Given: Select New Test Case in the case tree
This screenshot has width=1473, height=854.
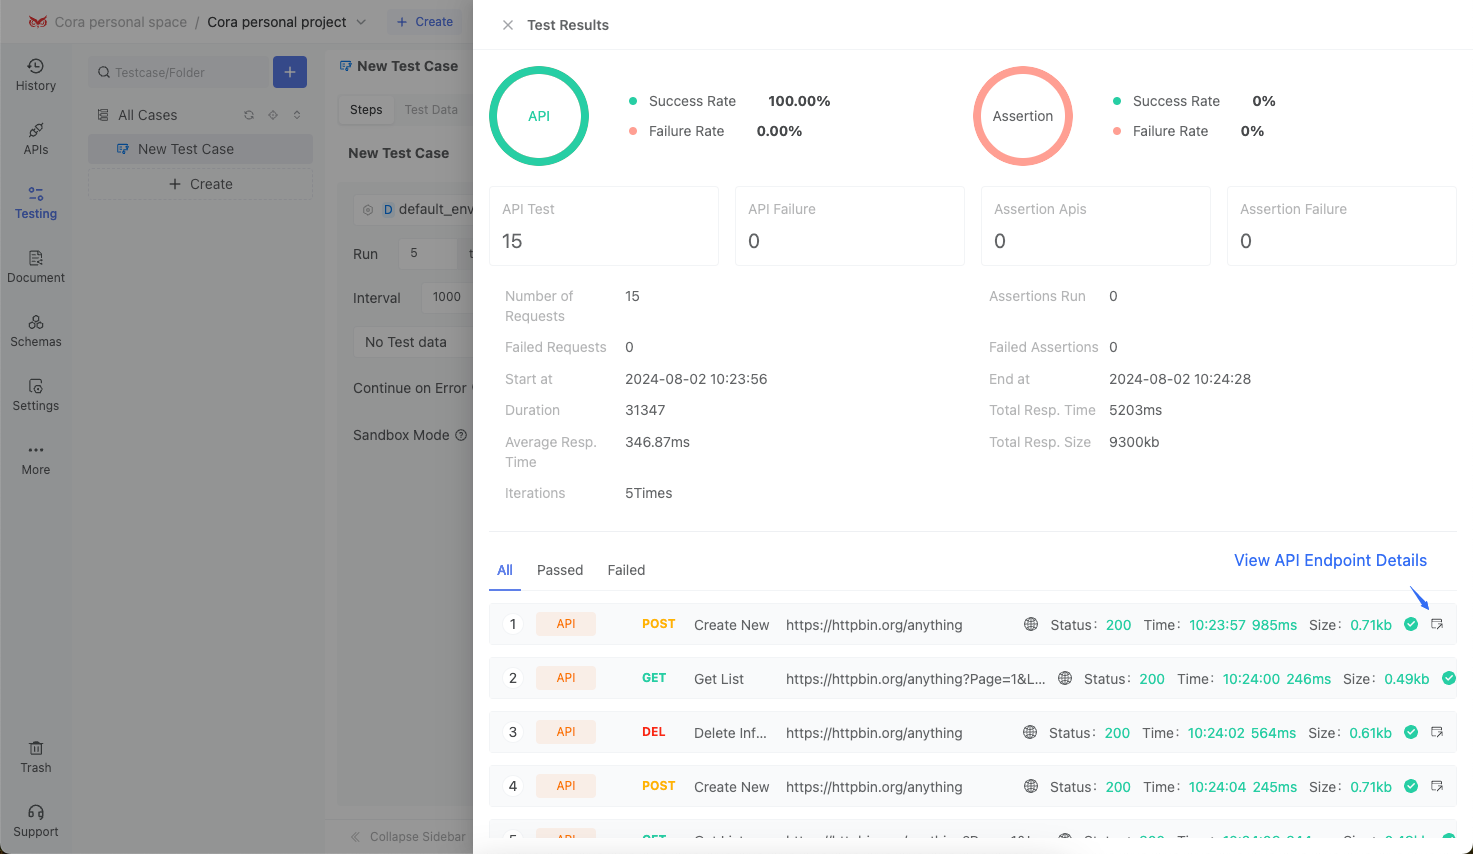Looking at the screenshot, I should tap(200, 149).
